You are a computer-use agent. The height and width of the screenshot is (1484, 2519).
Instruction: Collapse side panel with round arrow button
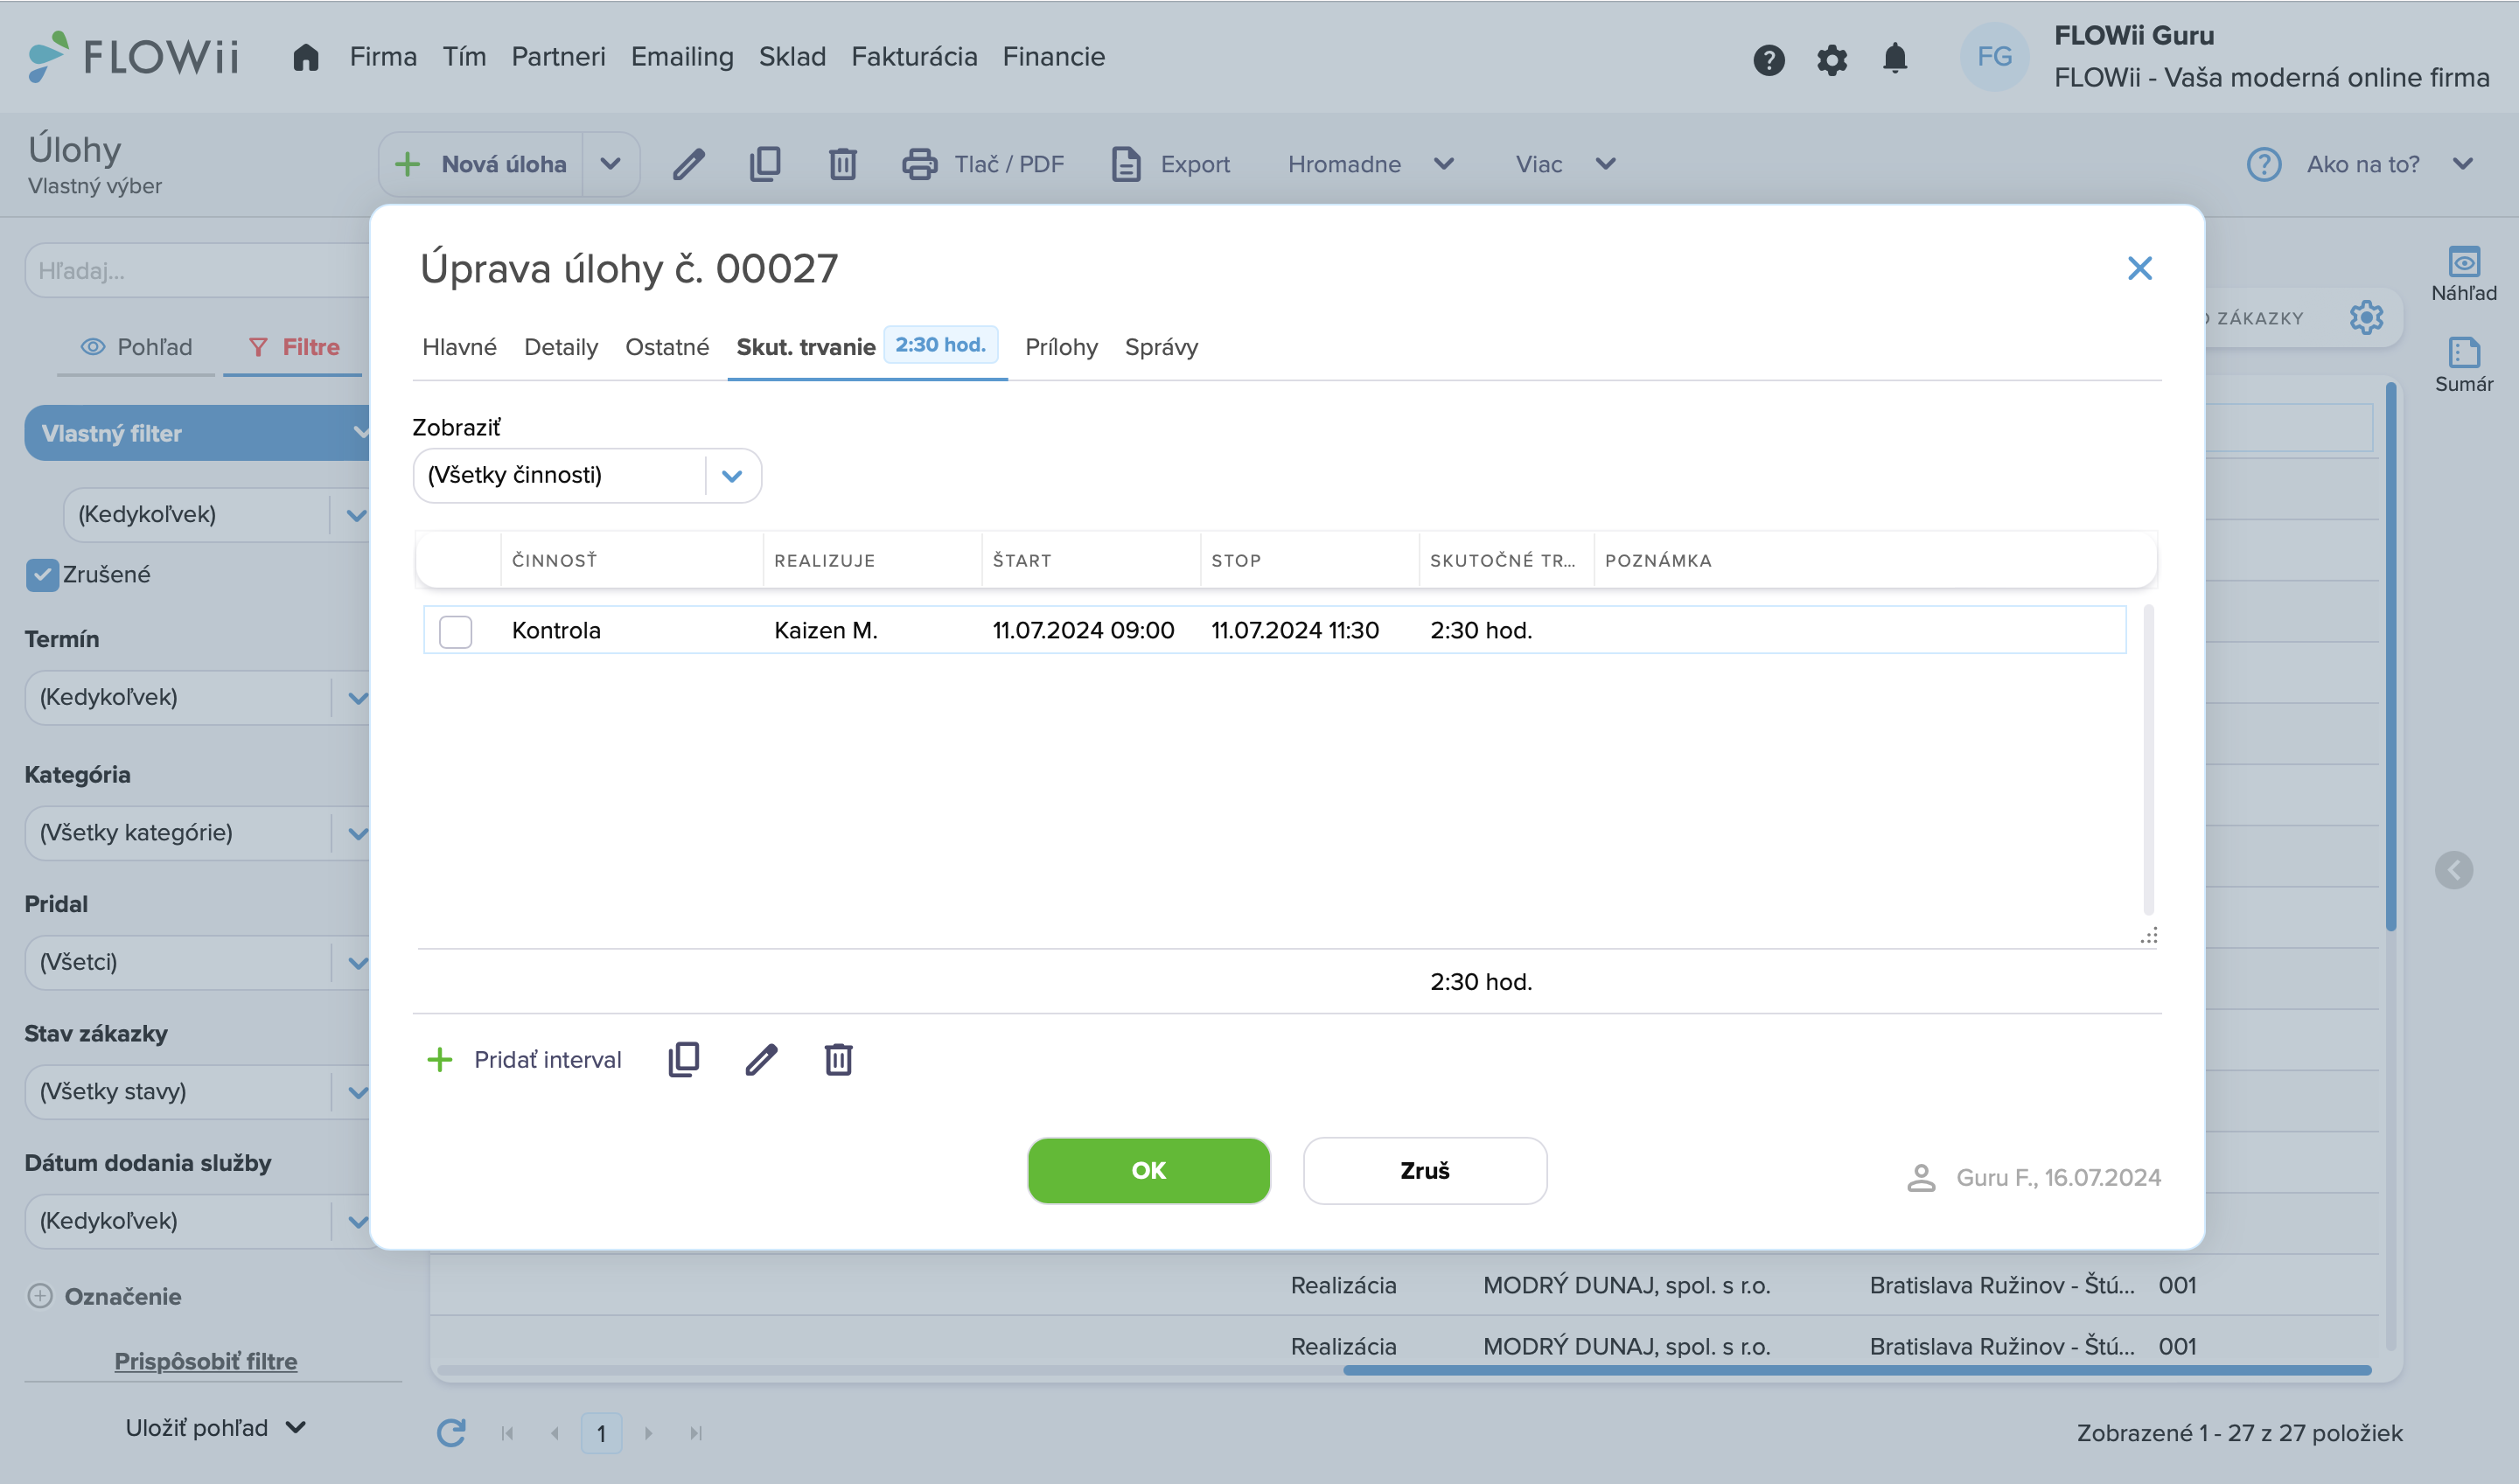[2453, 870]
